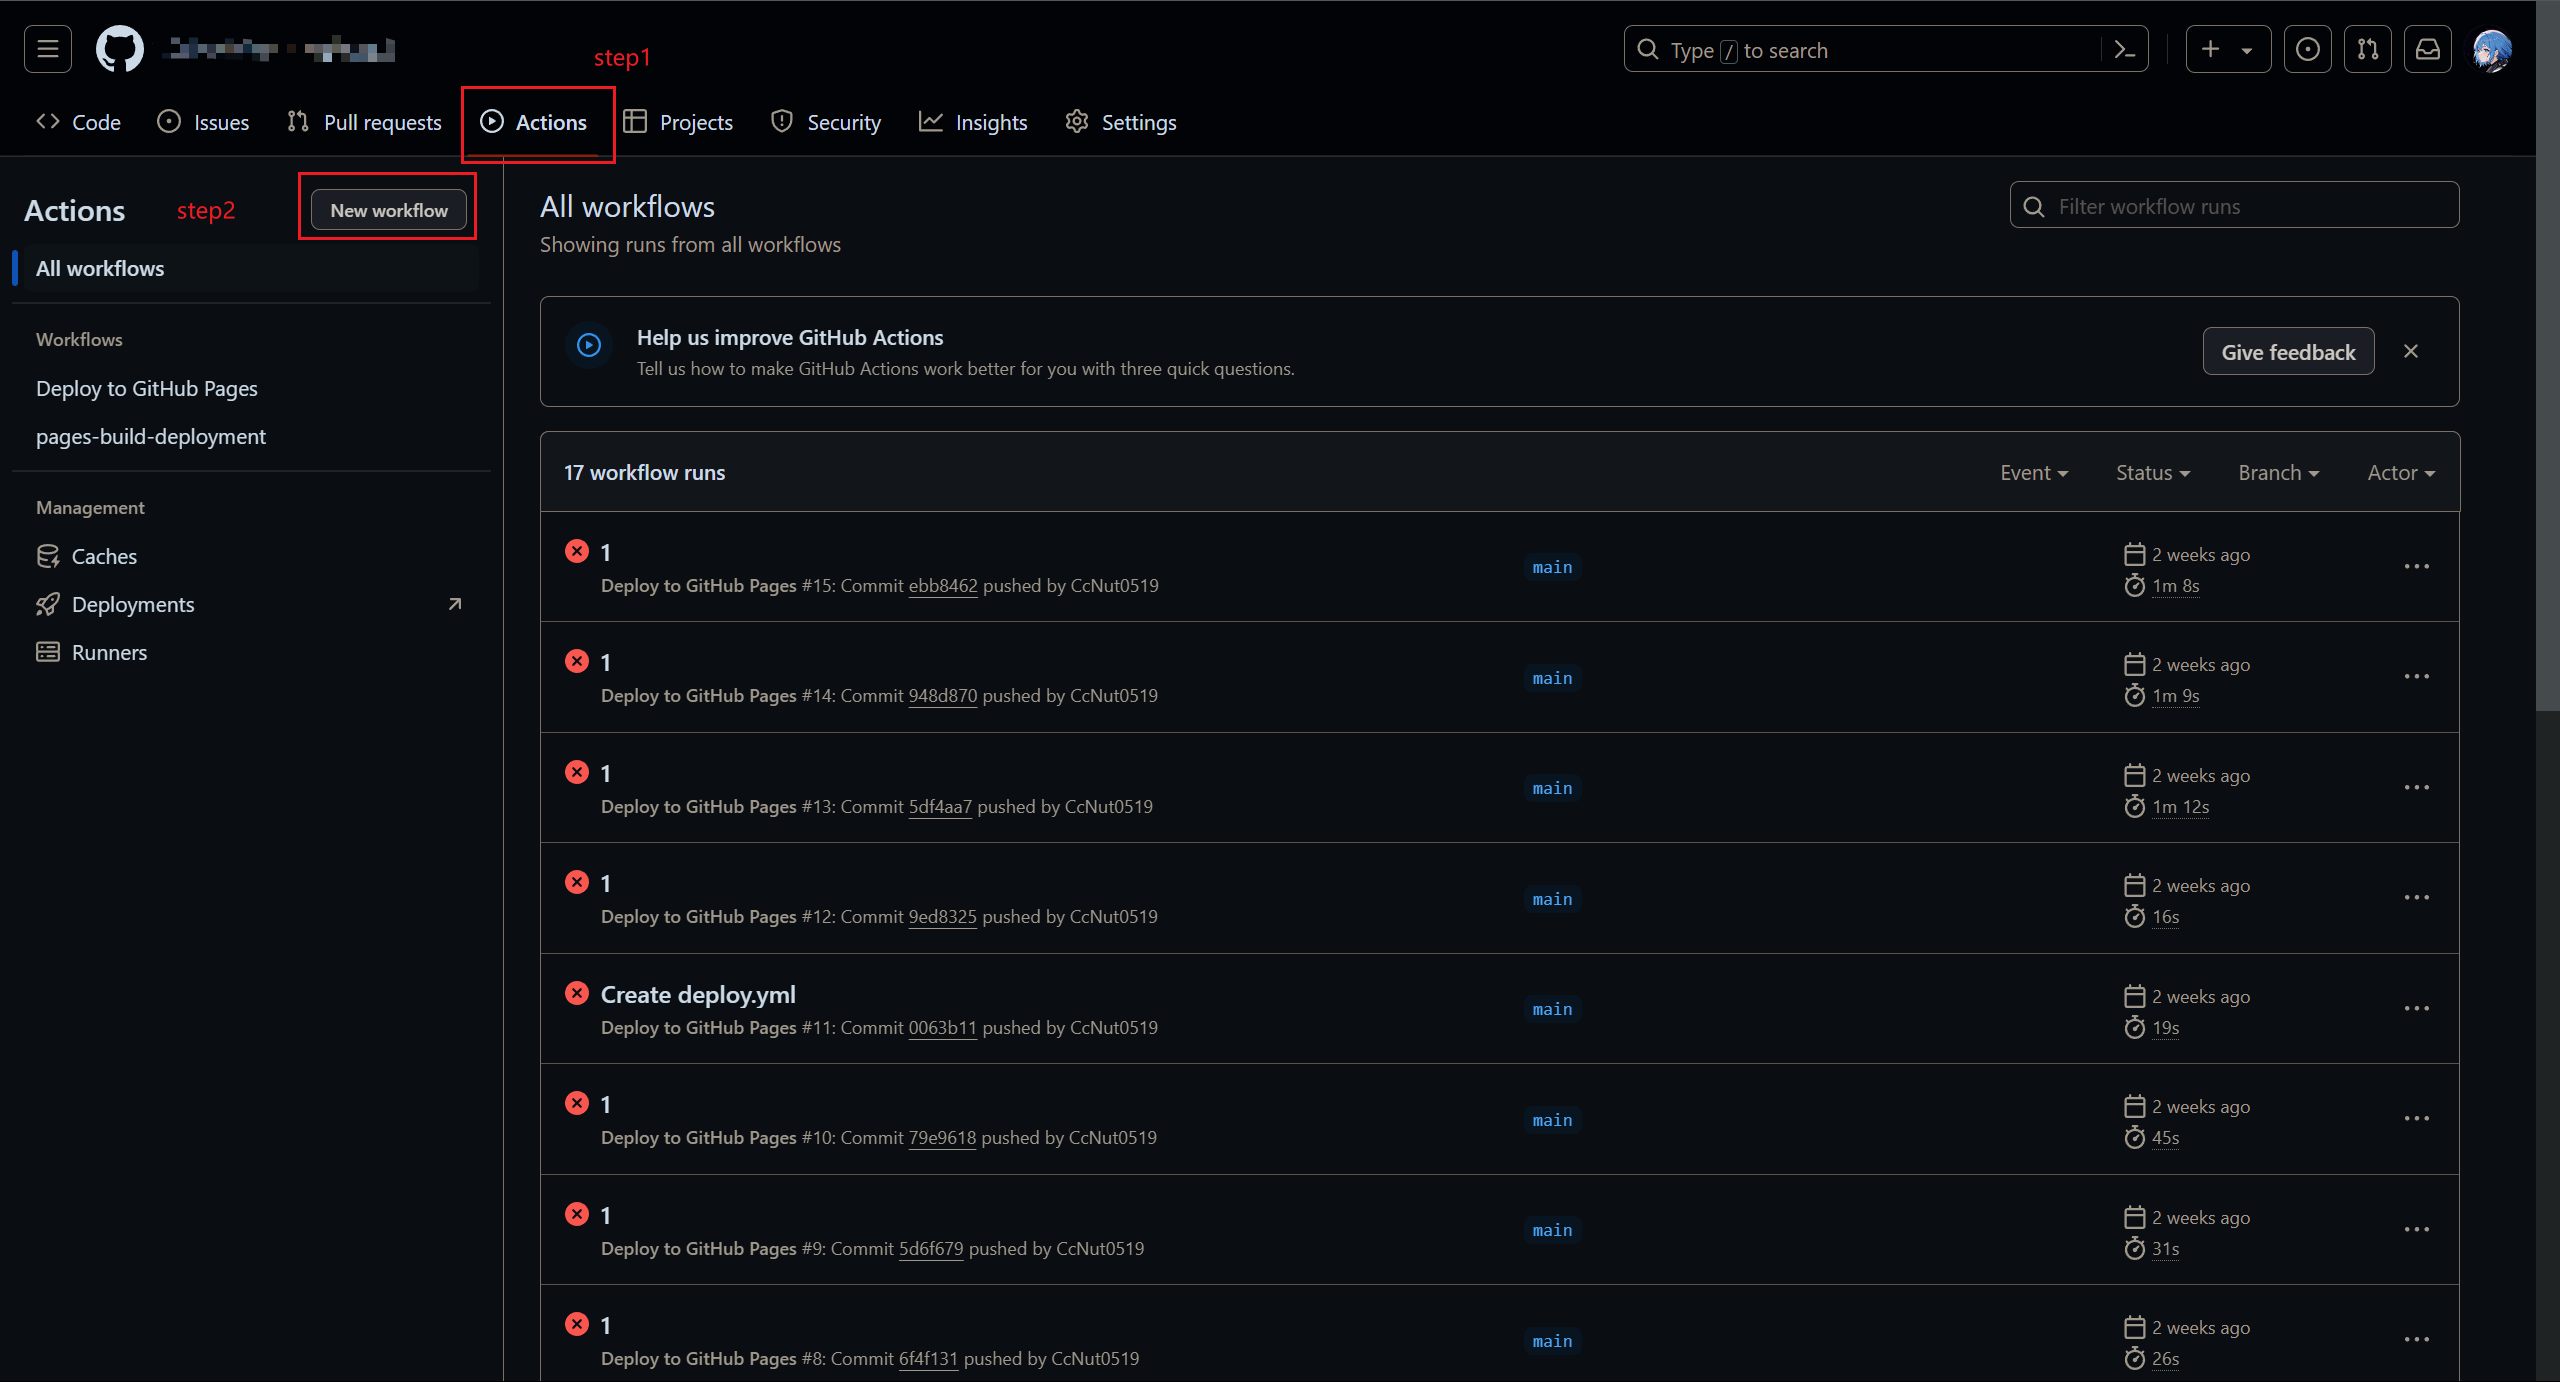Click the failed status icon for run #11
Screen dimensions: 2560x1382
tap(577, 993)
